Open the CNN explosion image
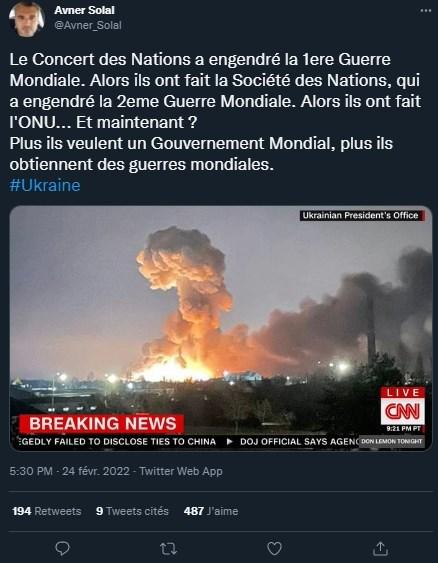The image size is (438, 563). (221, 328)
